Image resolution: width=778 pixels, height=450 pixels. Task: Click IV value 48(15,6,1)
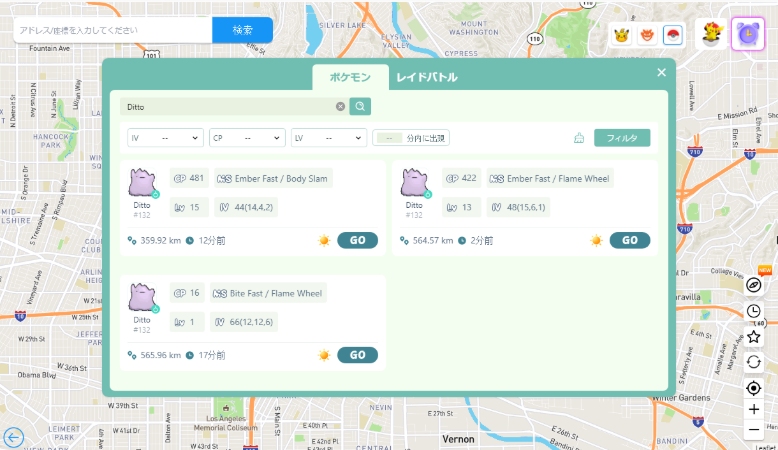526,207
